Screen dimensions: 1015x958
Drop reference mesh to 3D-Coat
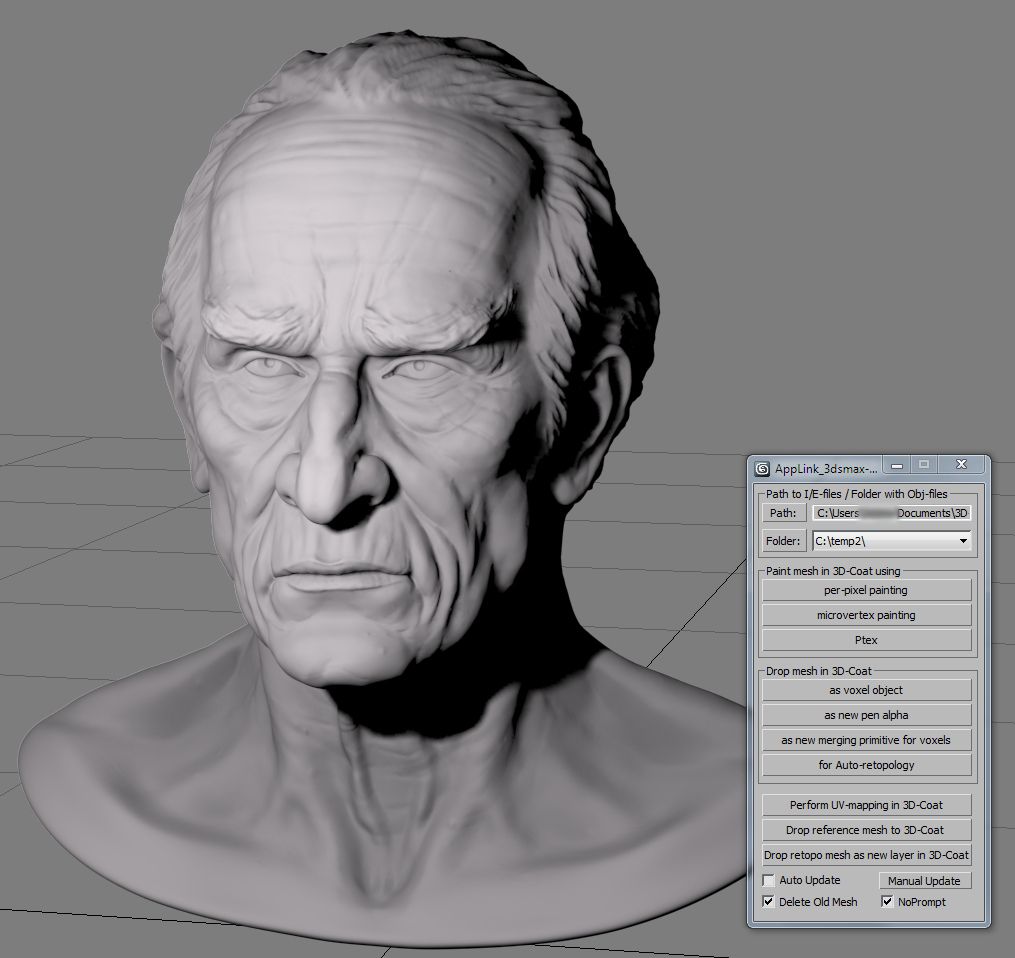coord(865,829)
